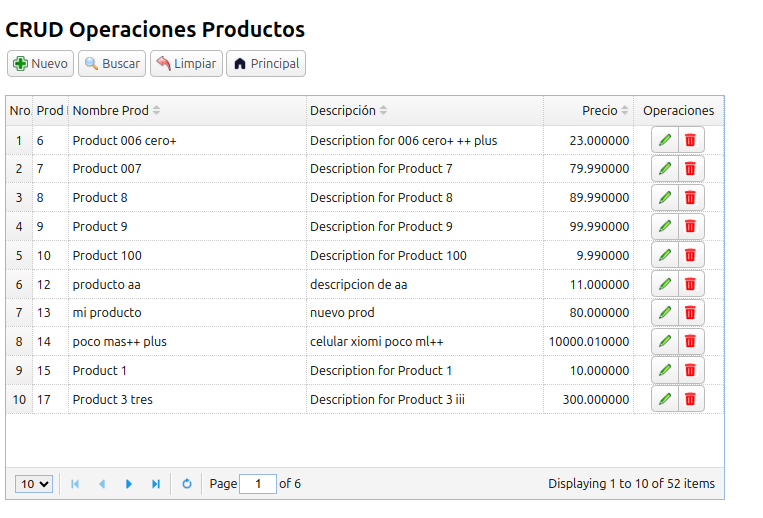This screenshot has height=518, width=763.
Task: Click the Prod column header
Action: (x=51, y=111)
